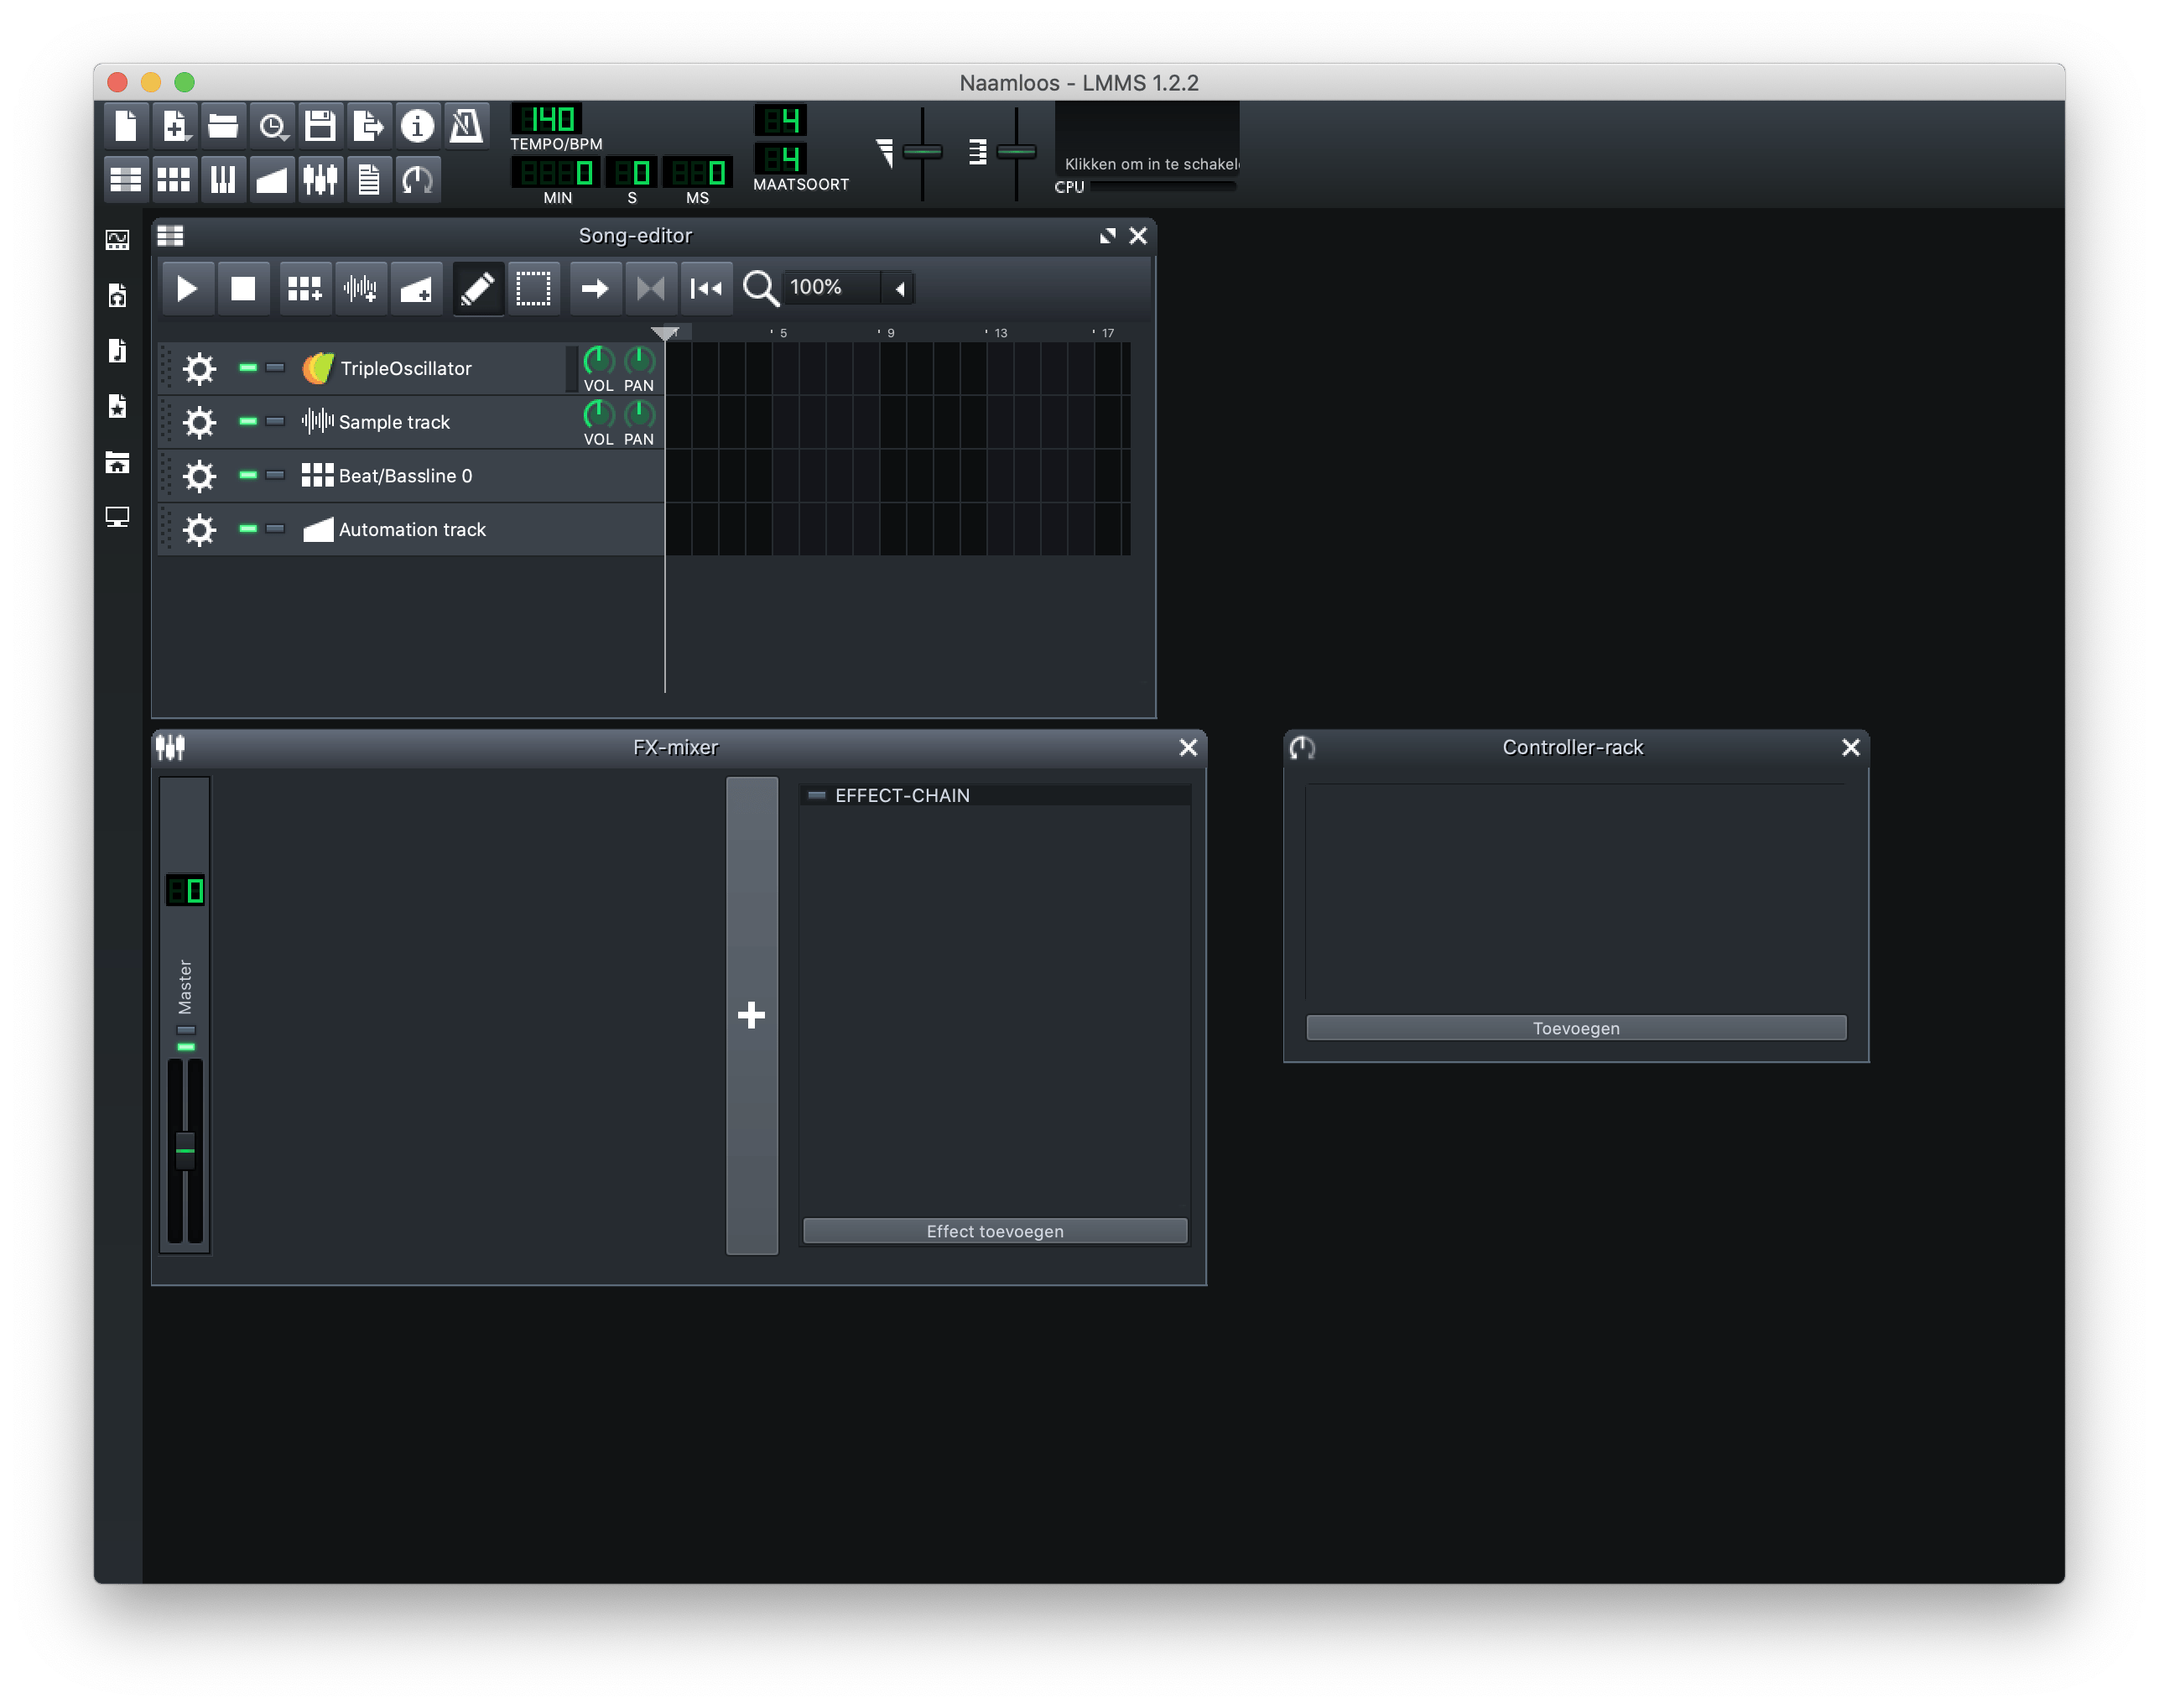Click the Add sample track icon
Image resolution: width=2159 pixels, height=1708 pixels.
pyautogui.click(x=360, y=289)
